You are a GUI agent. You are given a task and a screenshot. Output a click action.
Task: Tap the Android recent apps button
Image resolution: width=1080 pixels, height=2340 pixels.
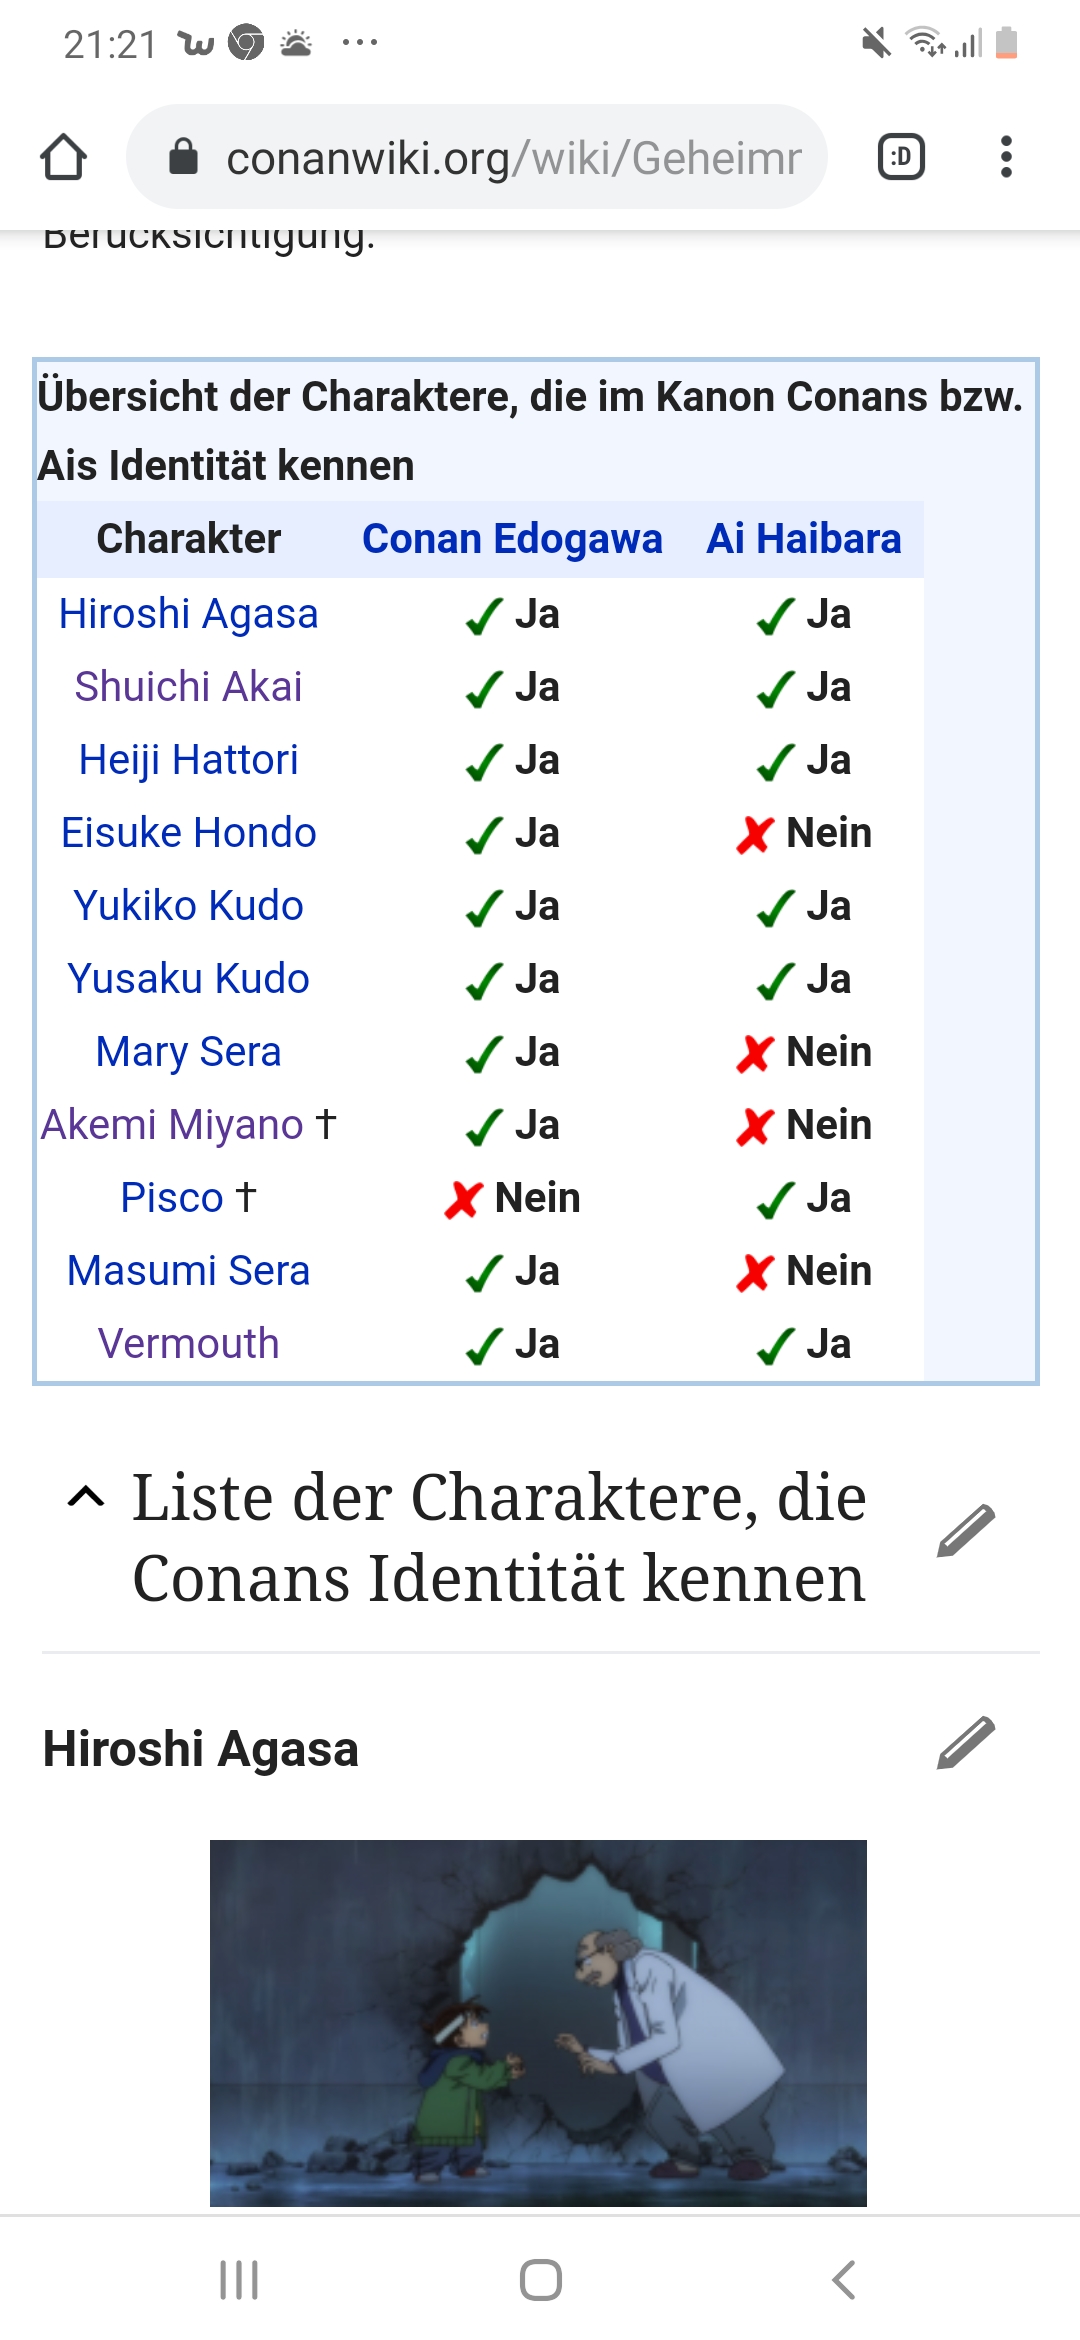coord(239,2280)
